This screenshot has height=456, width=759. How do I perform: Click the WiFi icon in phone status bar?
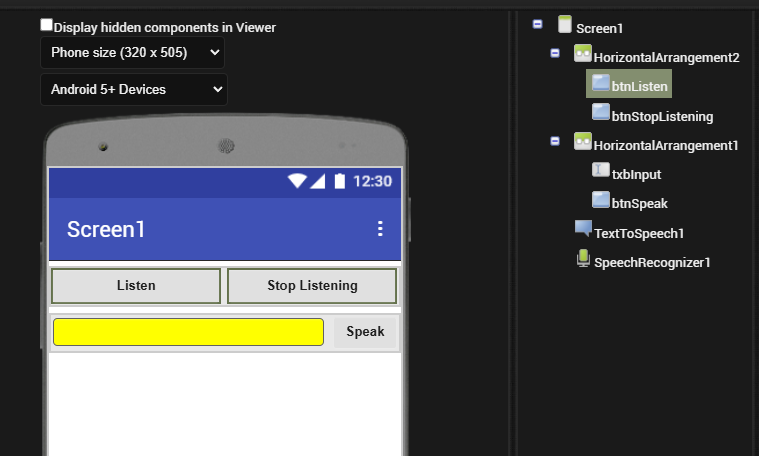pos(297,181)
